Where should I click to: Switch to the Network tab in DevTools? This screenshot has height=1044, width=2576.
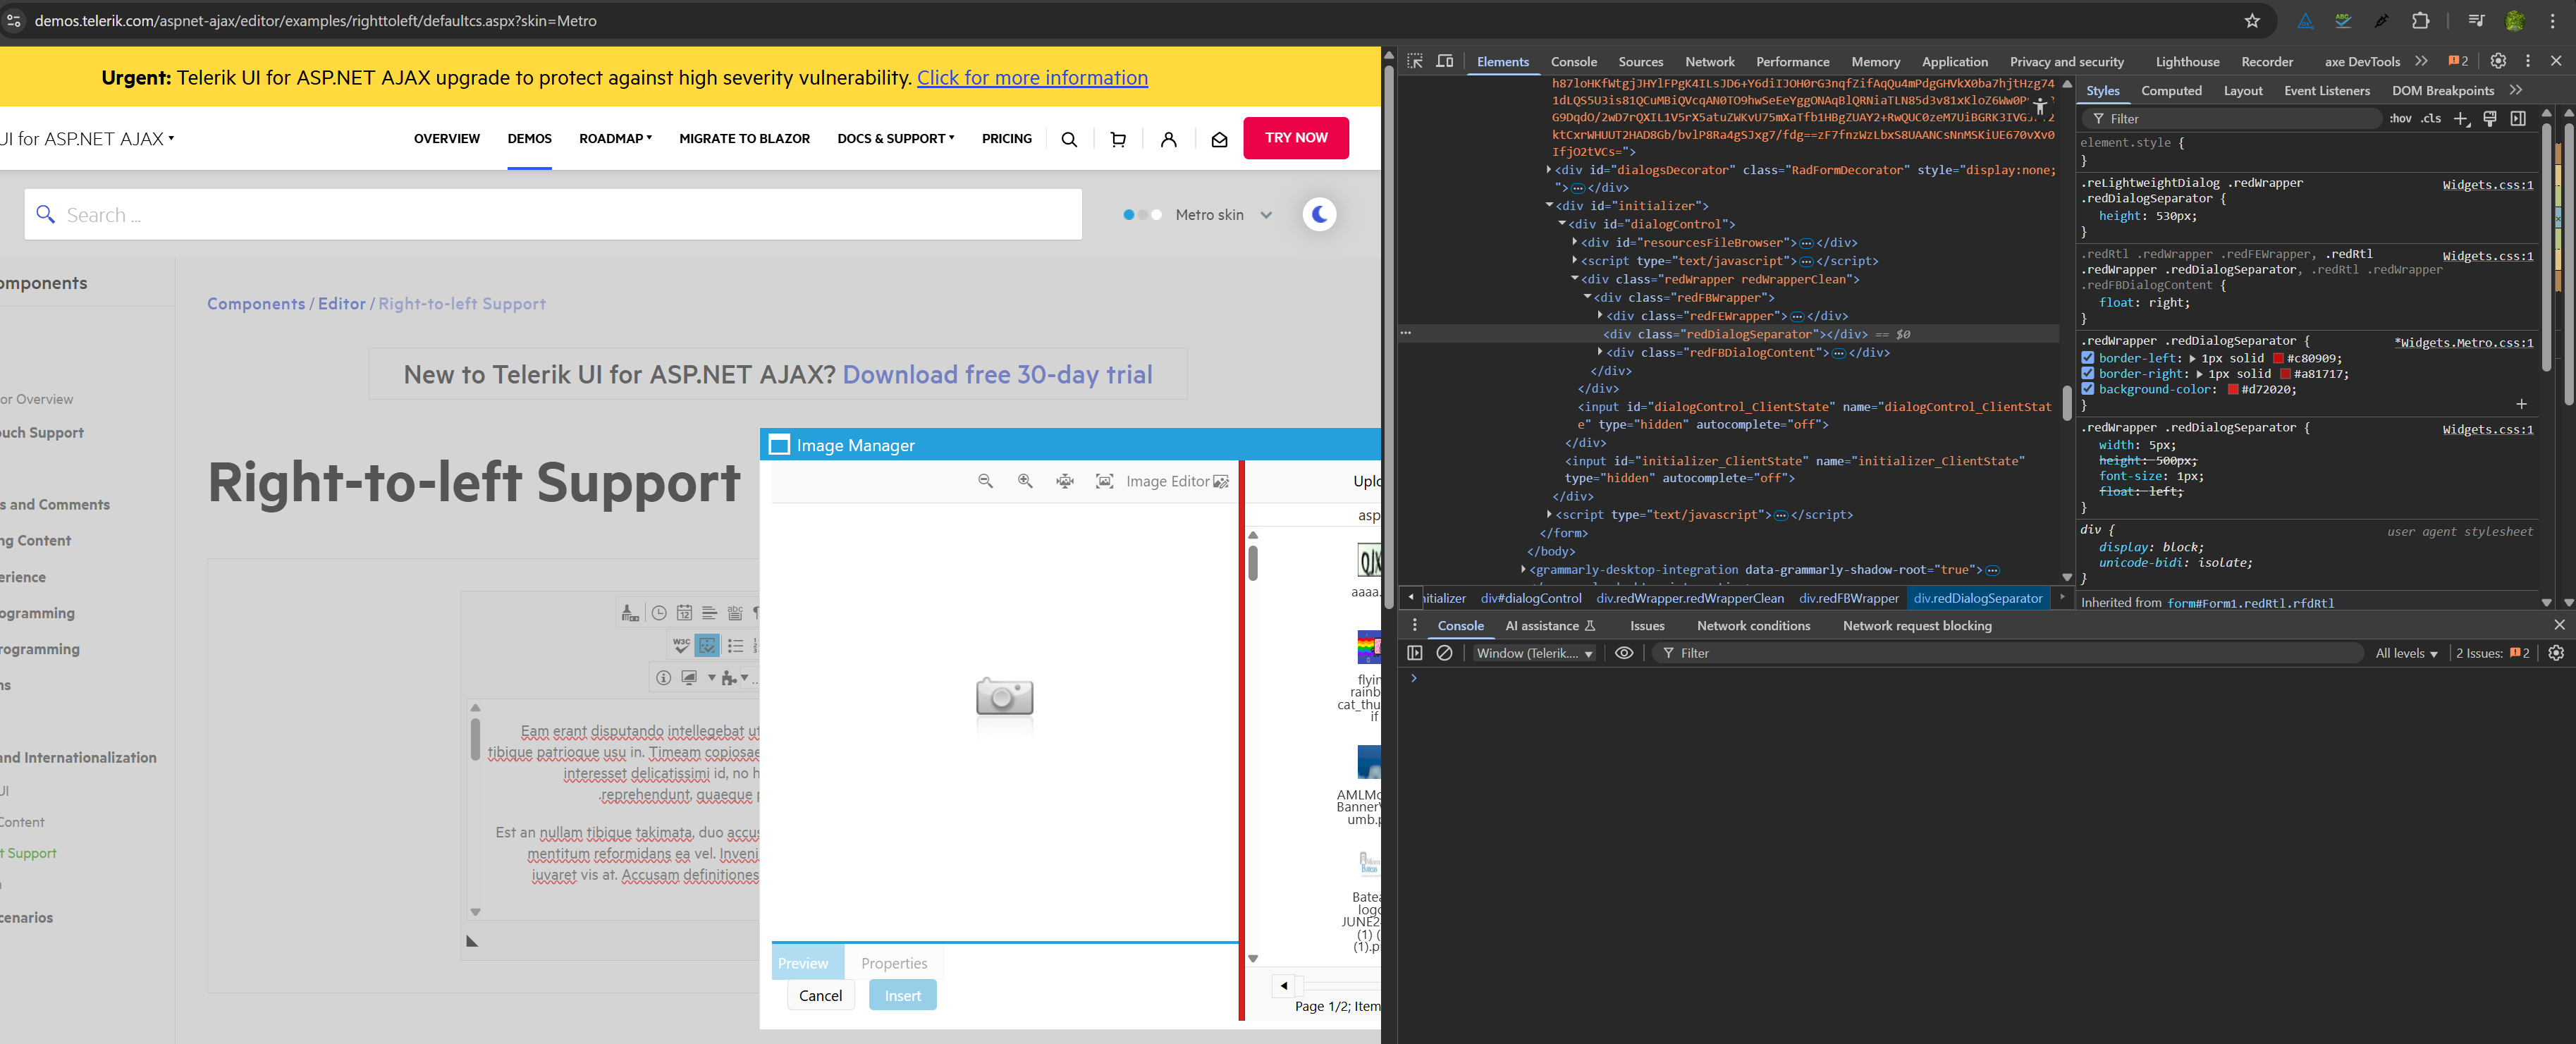click(1709, 62)
